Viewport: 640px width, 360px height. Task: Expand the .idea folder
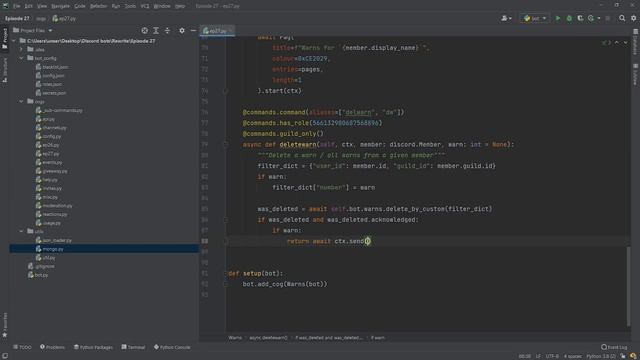click(21, 49)
